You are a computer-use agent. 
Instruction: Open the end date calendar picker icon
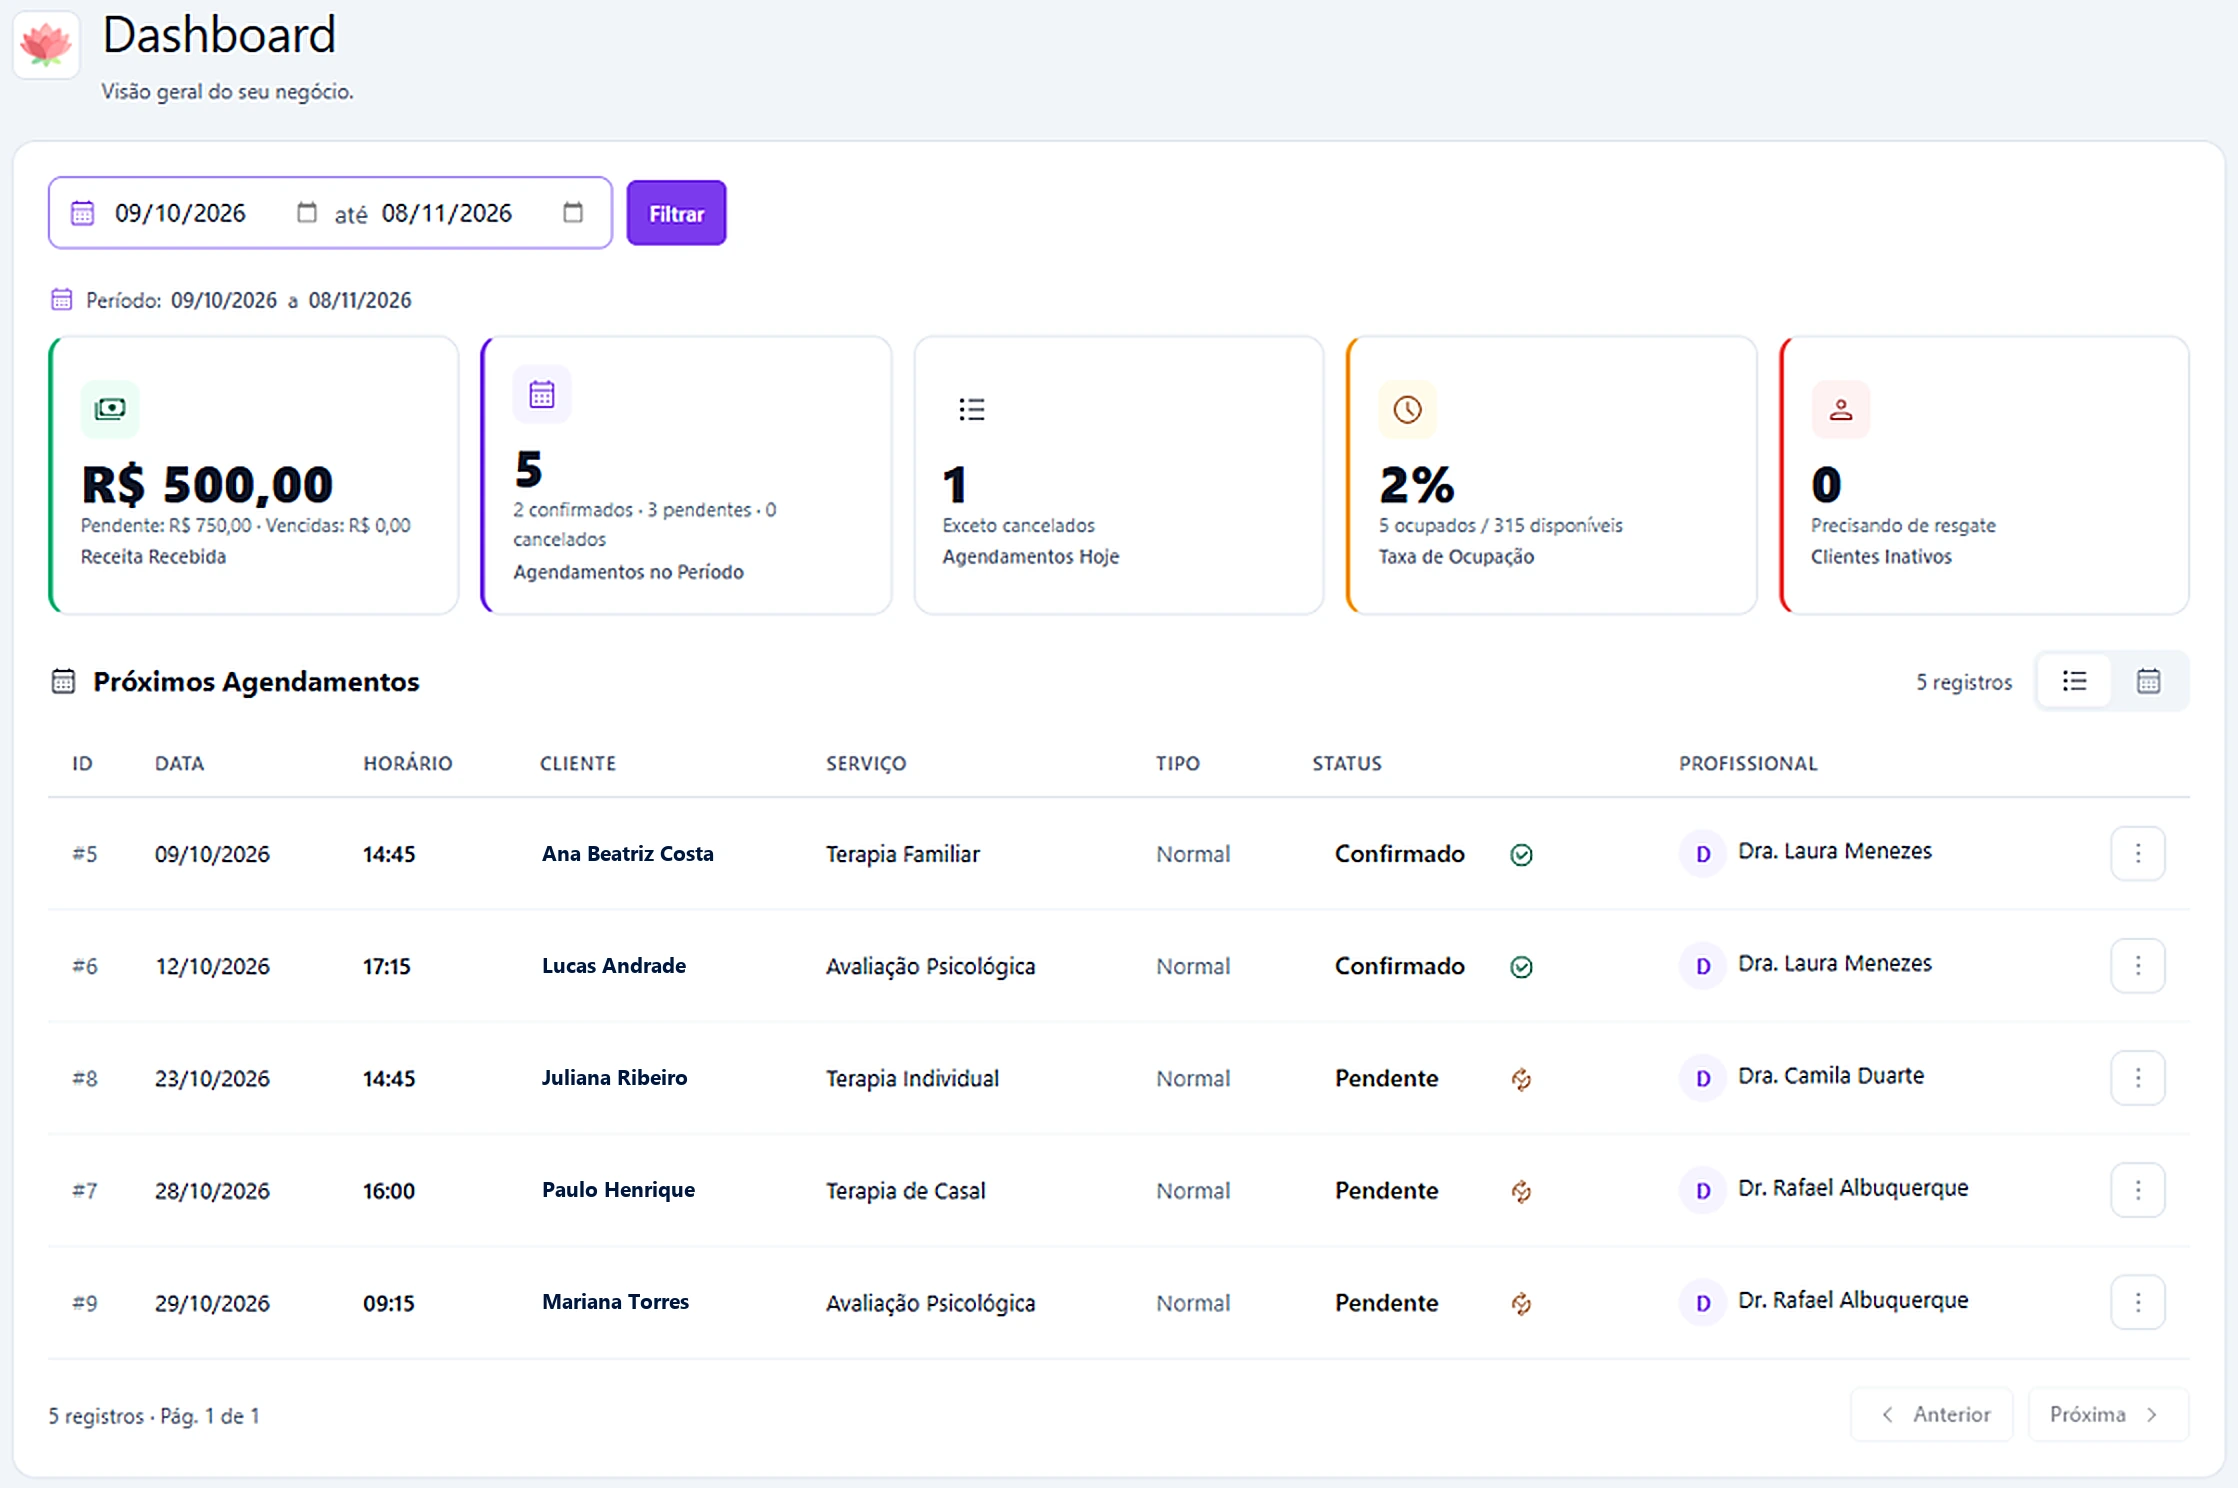(x=573, y=212)
